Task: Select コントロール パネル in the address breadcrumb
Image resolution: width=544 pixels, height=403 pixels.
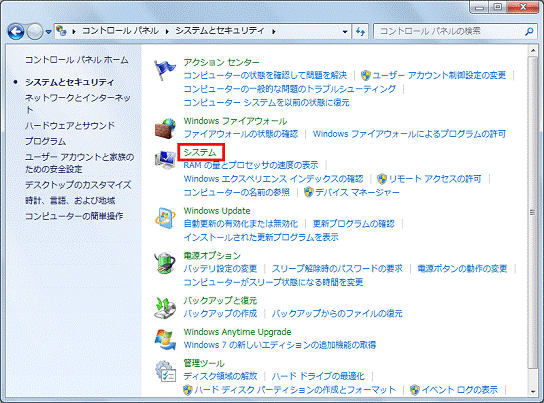Action: (120, 31)
